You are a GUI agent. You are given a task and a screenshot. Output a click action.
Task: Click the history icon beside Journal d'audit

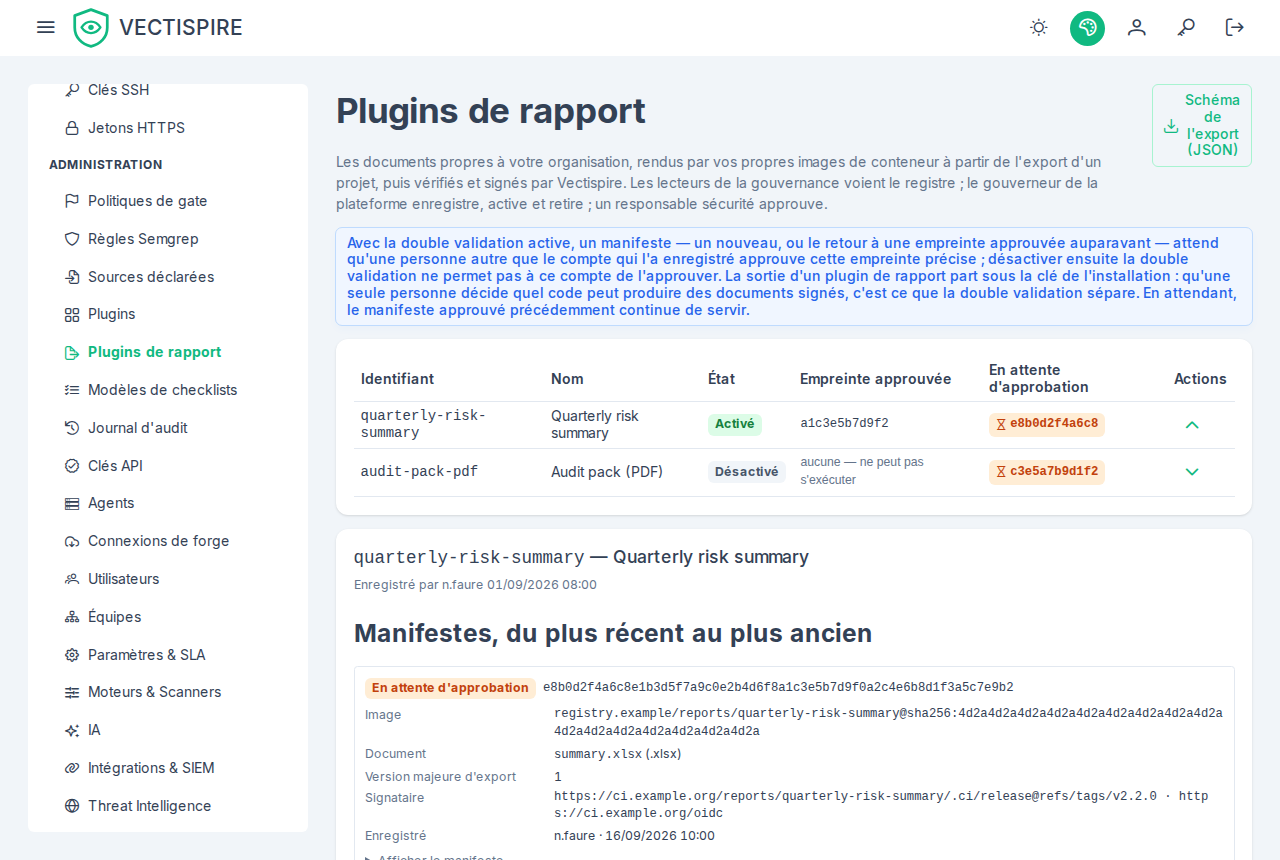[72, 428]
